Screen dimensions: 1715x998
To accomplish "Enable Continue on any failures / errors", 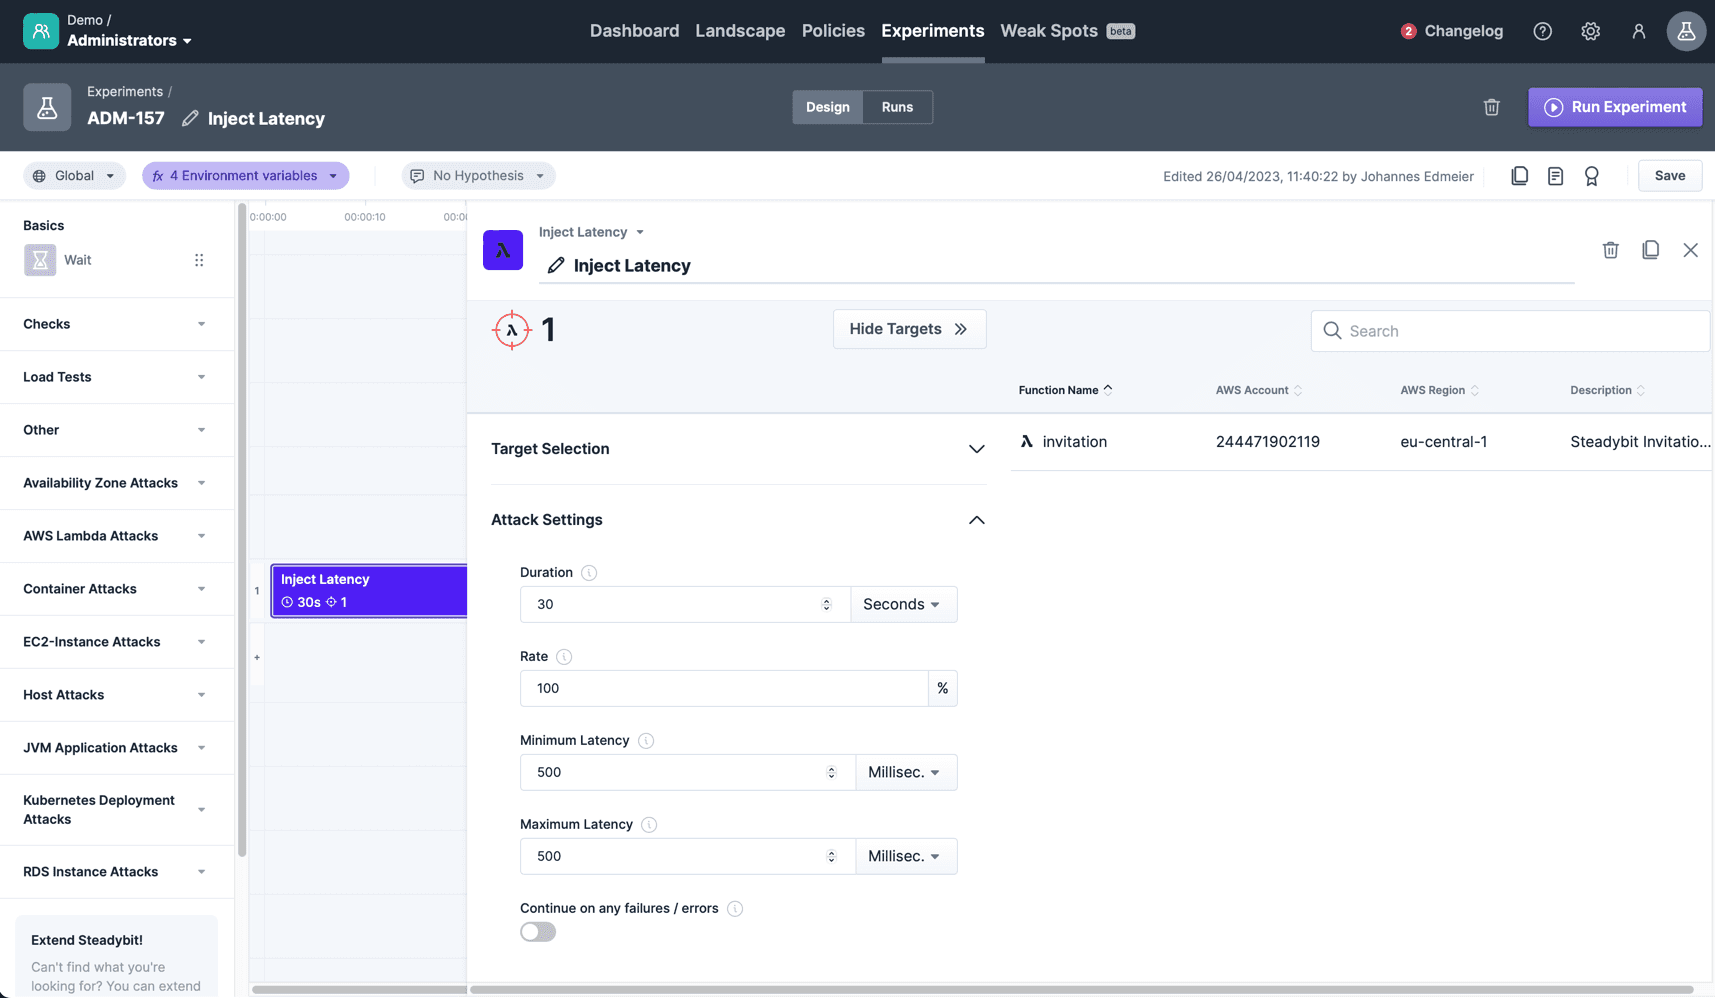I will (x=537, y=931).
